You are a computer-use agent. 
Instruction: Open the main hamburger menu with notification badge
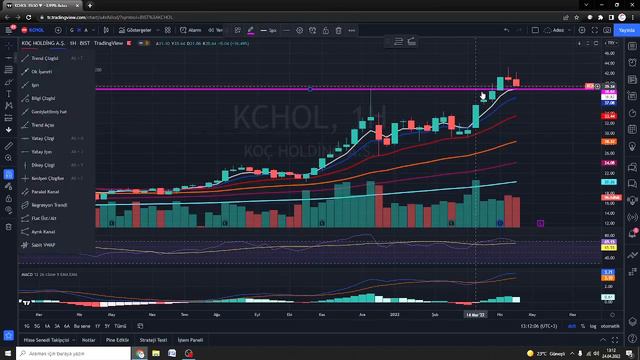click(x=9, y=30)
